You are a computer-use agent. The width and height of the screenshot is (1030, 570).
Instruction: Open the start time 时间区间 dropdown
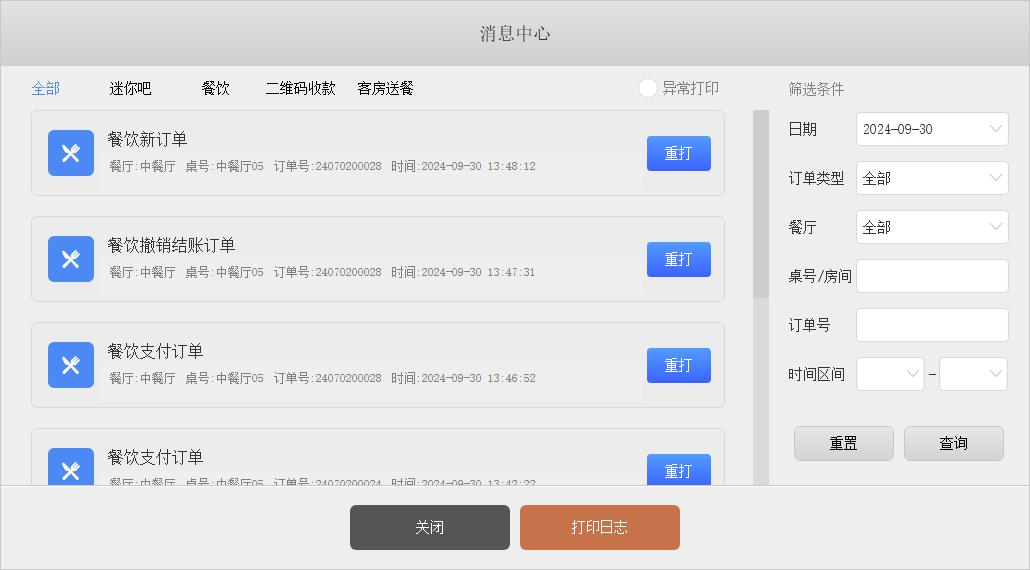pos(890,374)
